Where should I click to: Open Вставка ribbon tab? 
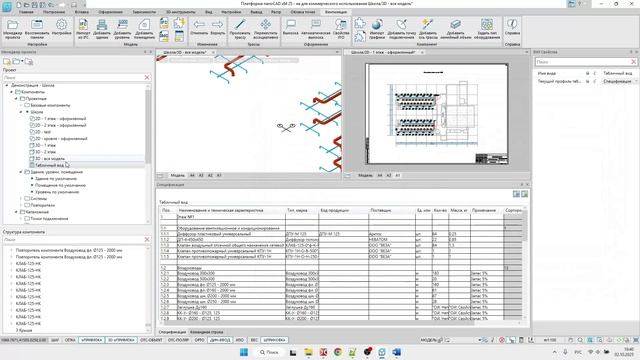tap(82, 12)
